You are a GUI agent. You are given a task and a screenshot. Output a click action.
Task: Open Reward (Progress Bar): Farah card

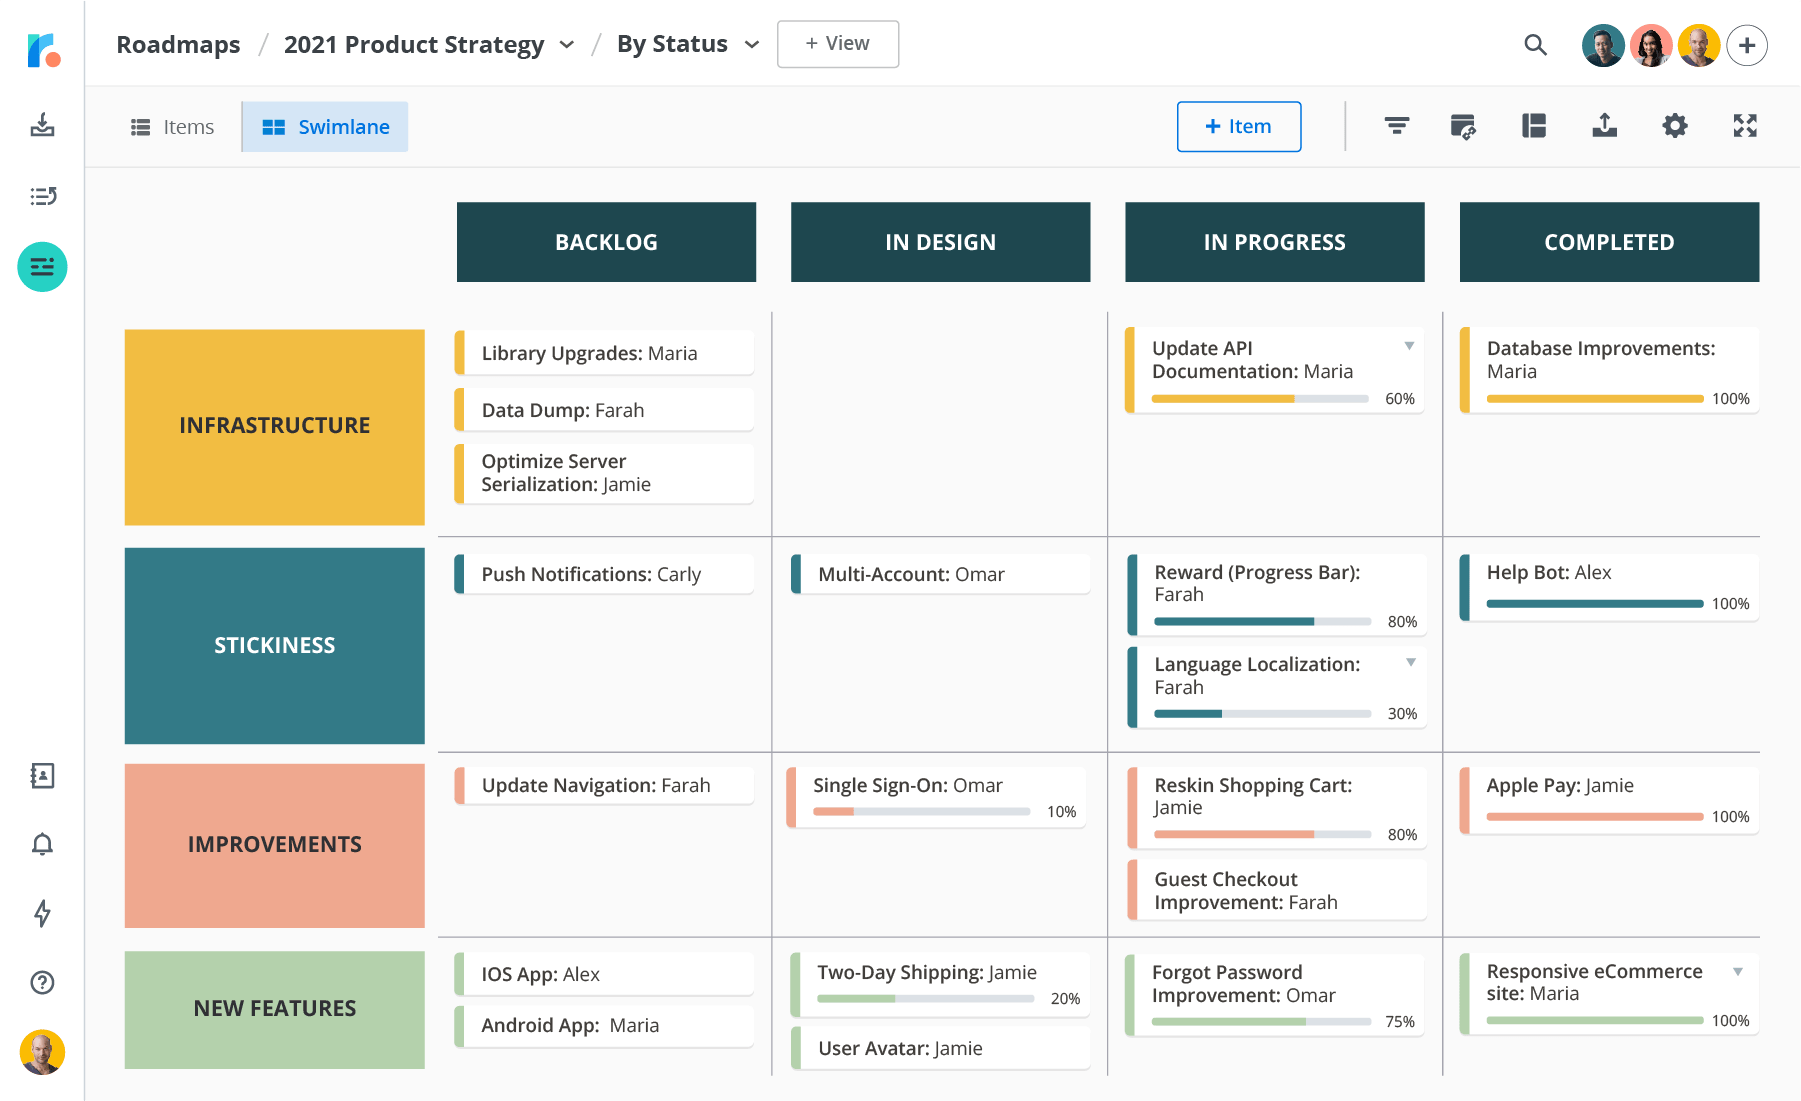coord(1277,595)
